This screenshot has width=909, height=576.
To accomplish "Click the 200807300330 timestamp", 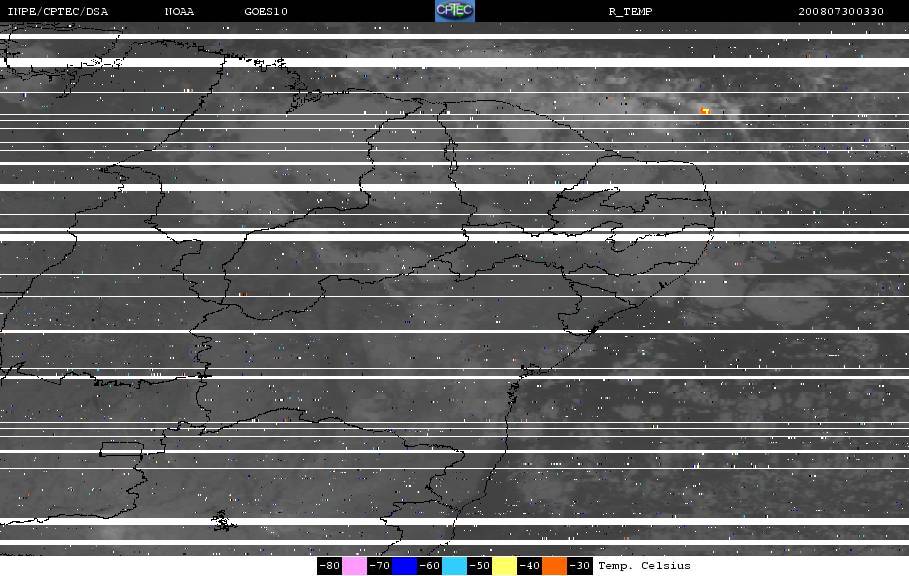I will 841,12.
